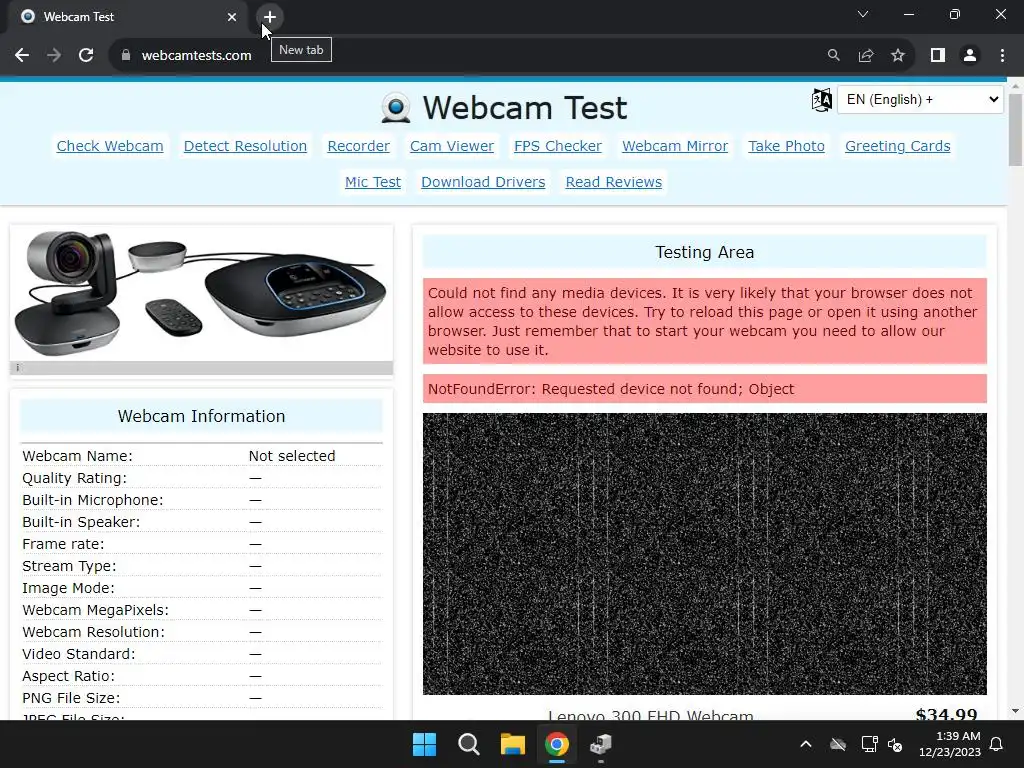Screen dimensions: 1024x768
Task: Click the NotFoundError message bar
Action: 705,389
